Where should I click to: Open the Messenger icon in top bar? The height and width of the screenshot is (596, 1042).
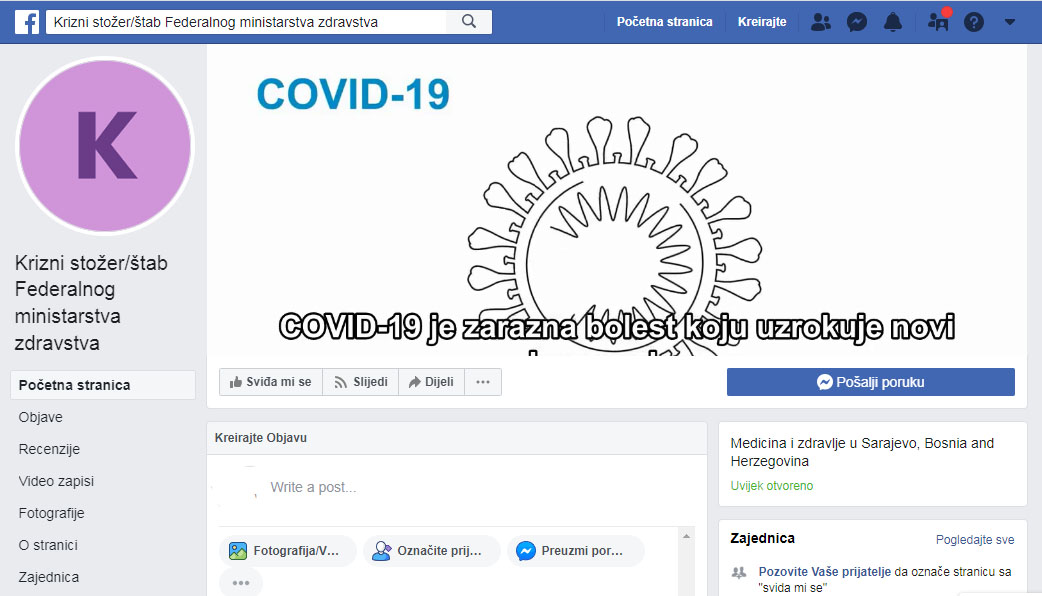coord(857,21)
